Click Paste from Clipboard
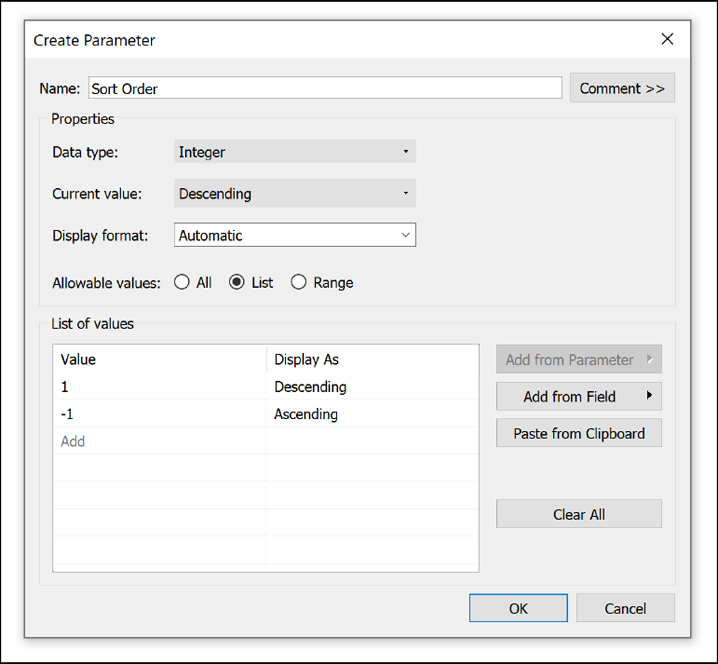Image resolution: width=718 pixels, height=664 pixels. [x=579, y=433]
